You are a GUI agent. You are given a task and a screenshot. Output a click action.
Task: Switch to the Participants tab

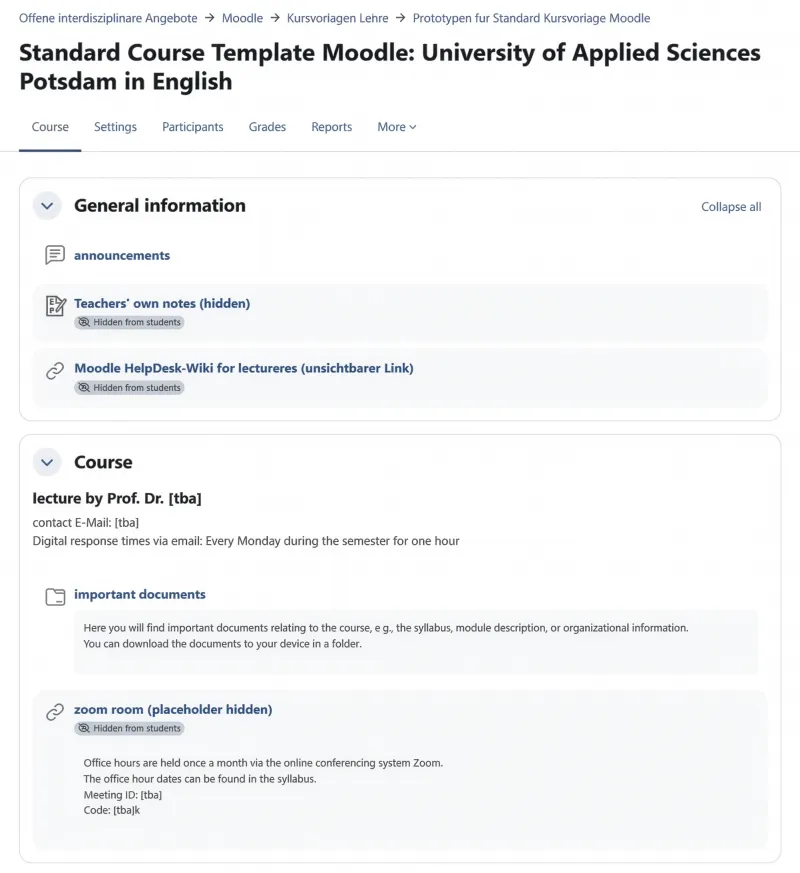coord(192,127)
